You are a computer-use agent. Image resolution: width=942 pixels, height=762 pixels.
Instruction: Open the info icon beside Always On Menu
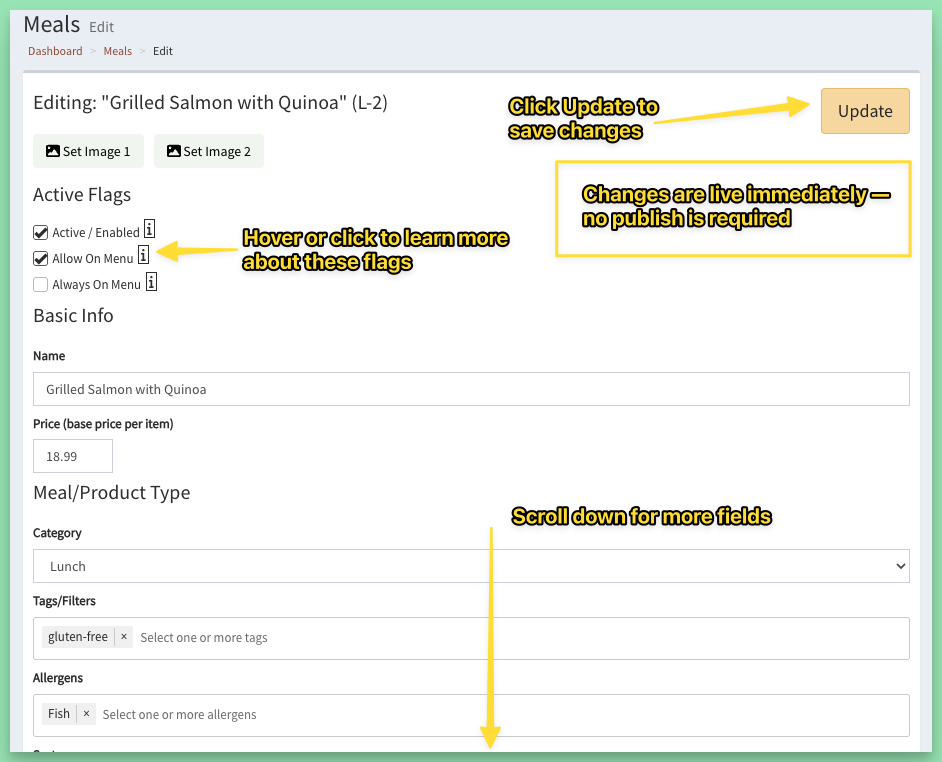(151, 281)
